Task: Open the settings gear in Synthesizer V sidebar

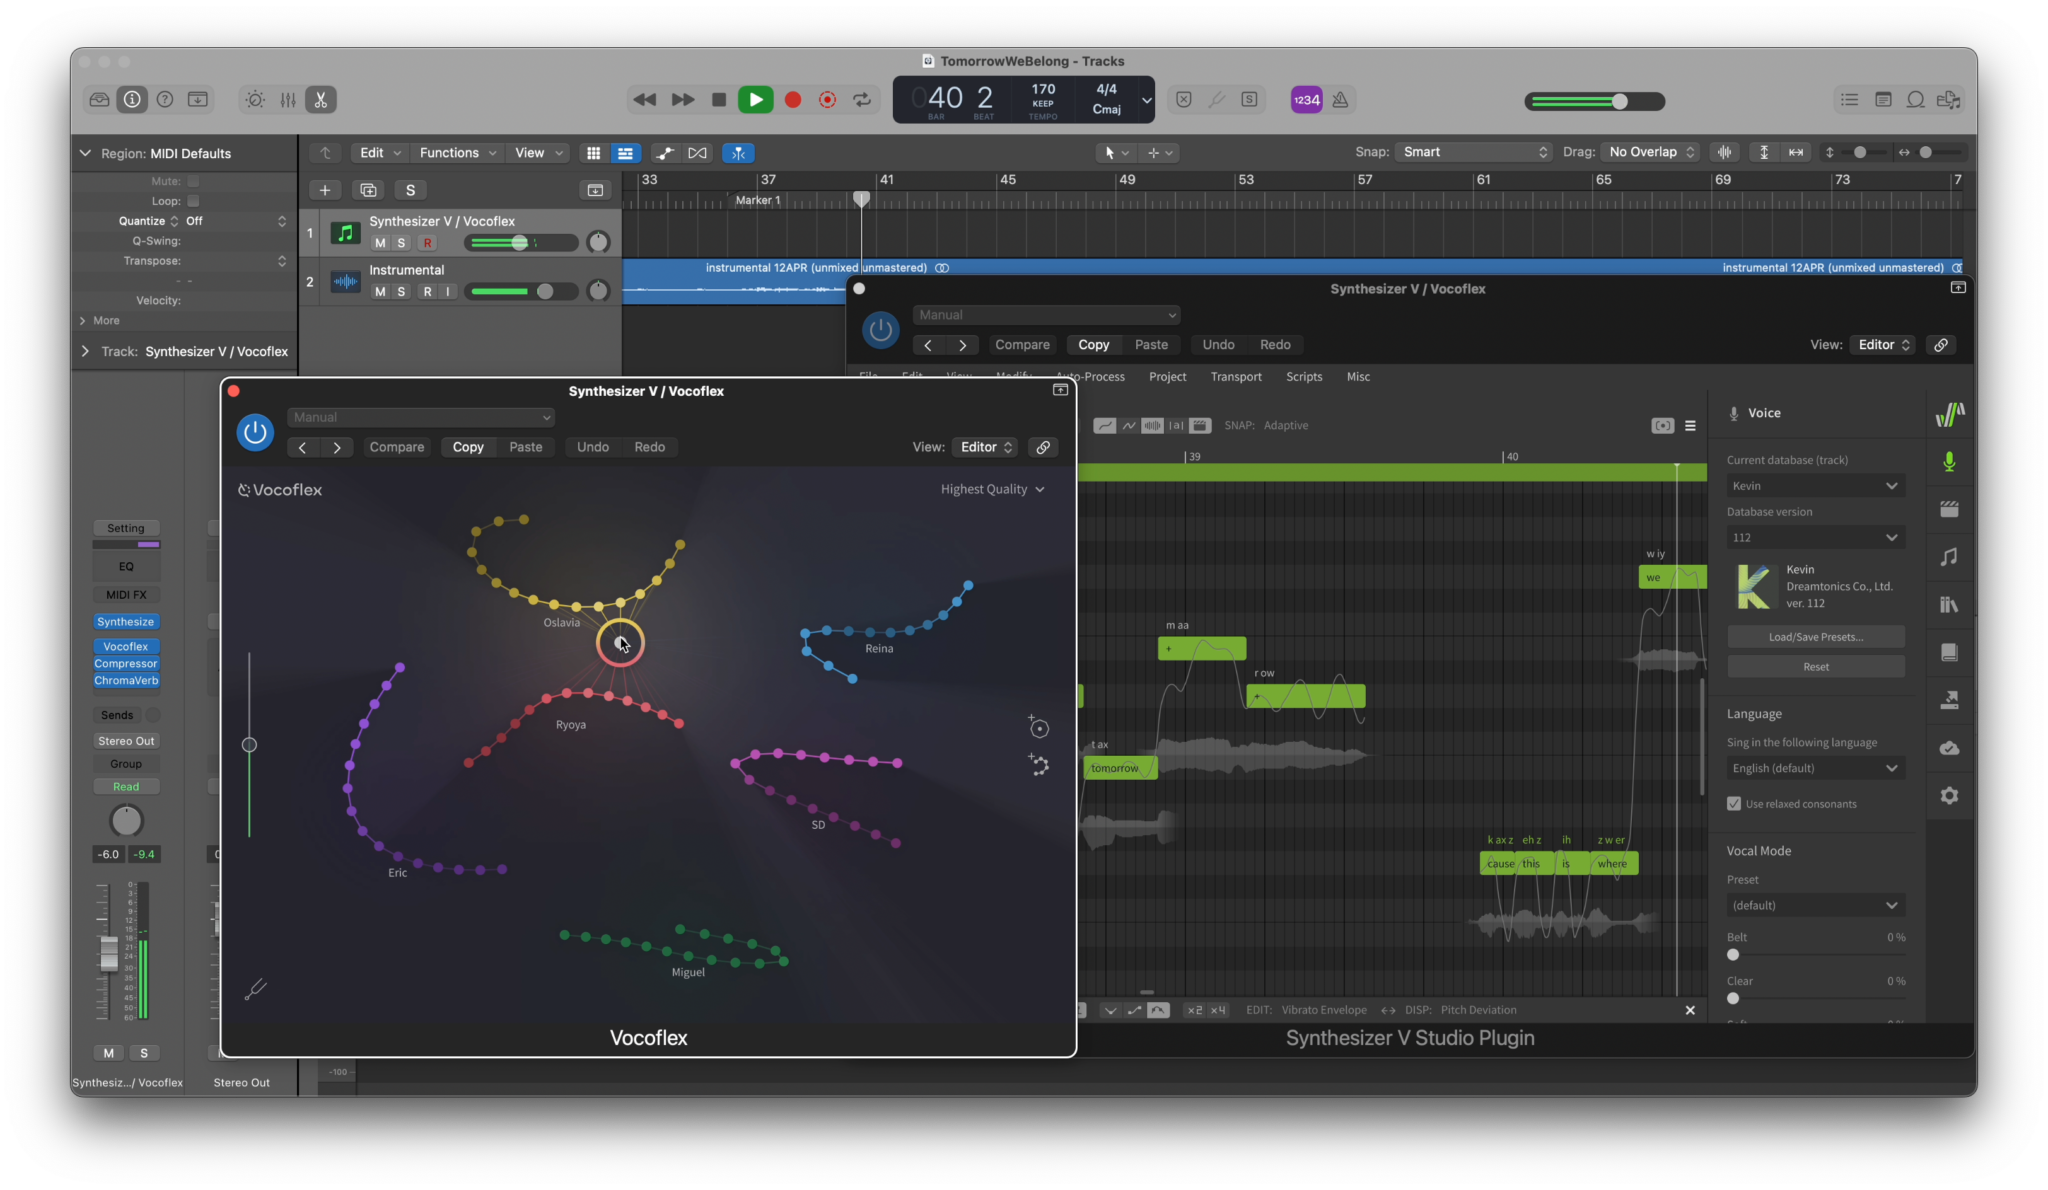Action: click(1949, 795)
